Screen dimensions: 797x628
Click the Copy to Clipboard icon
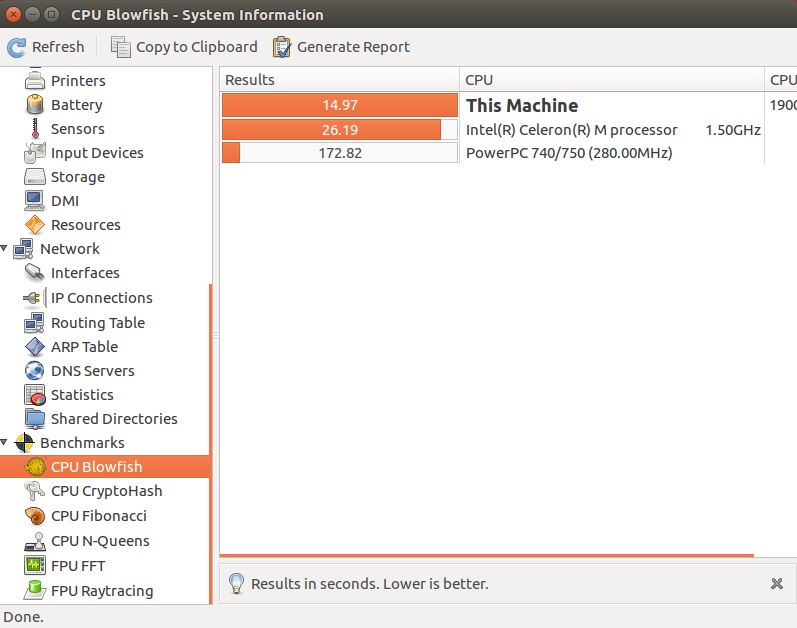click(121, 47)
